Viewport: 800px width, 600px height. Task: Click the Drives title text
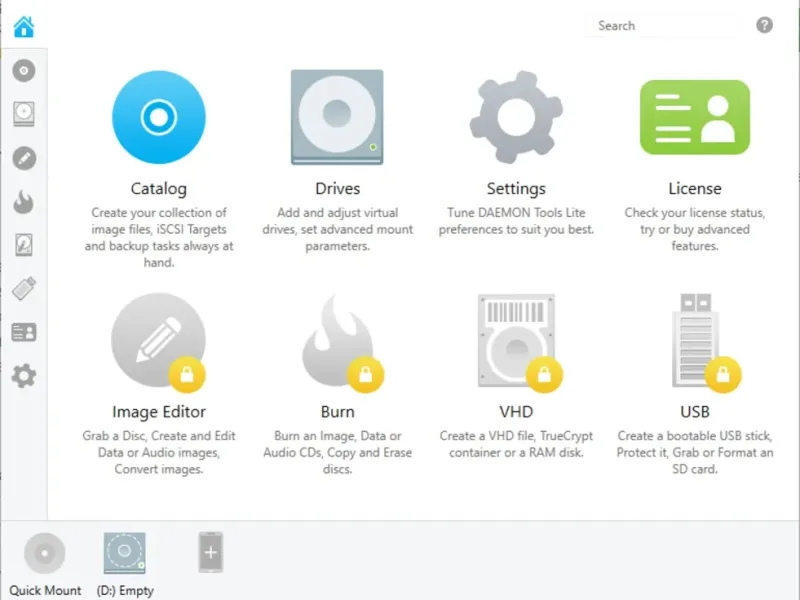coord(337,188)
